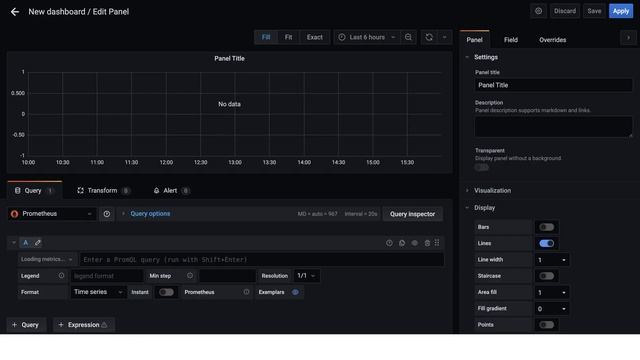Duplicate query A with the copy icon

pyautogui.click(x=402, y=243)
